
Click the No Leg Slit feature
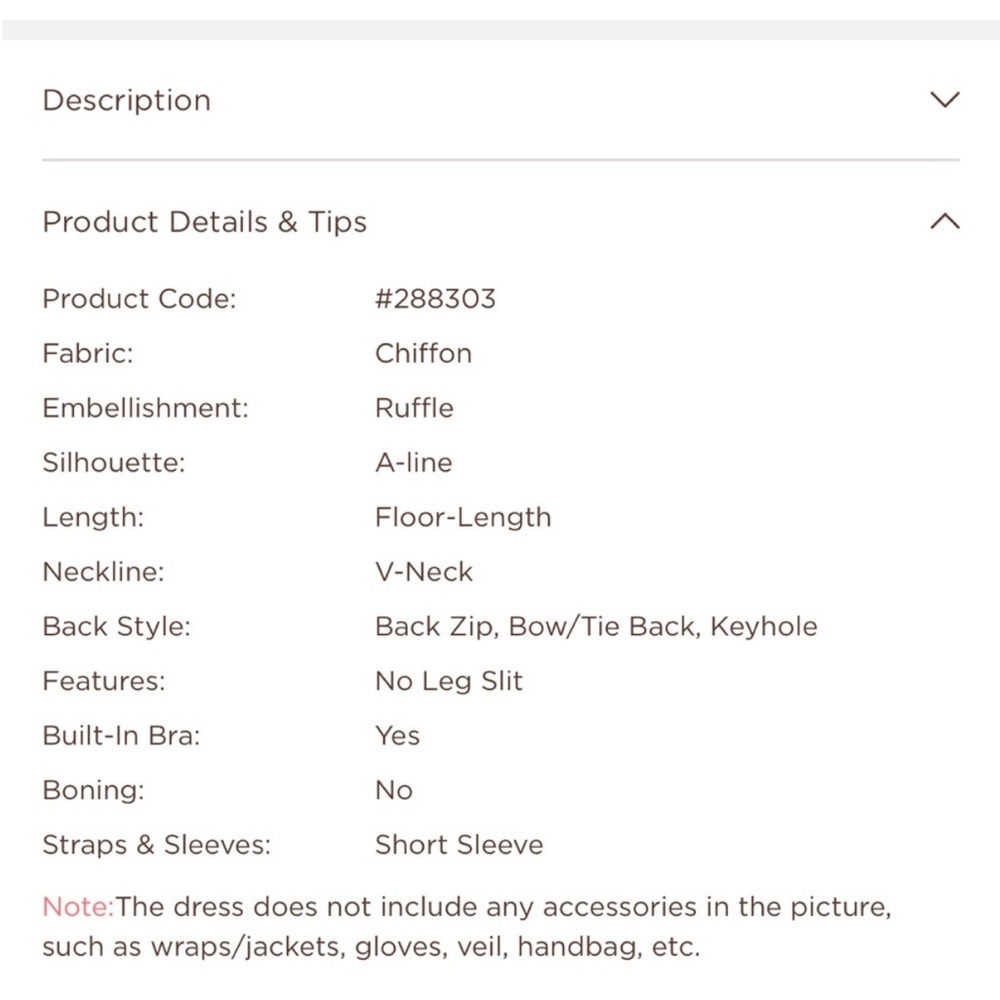[x=448, y=681]
